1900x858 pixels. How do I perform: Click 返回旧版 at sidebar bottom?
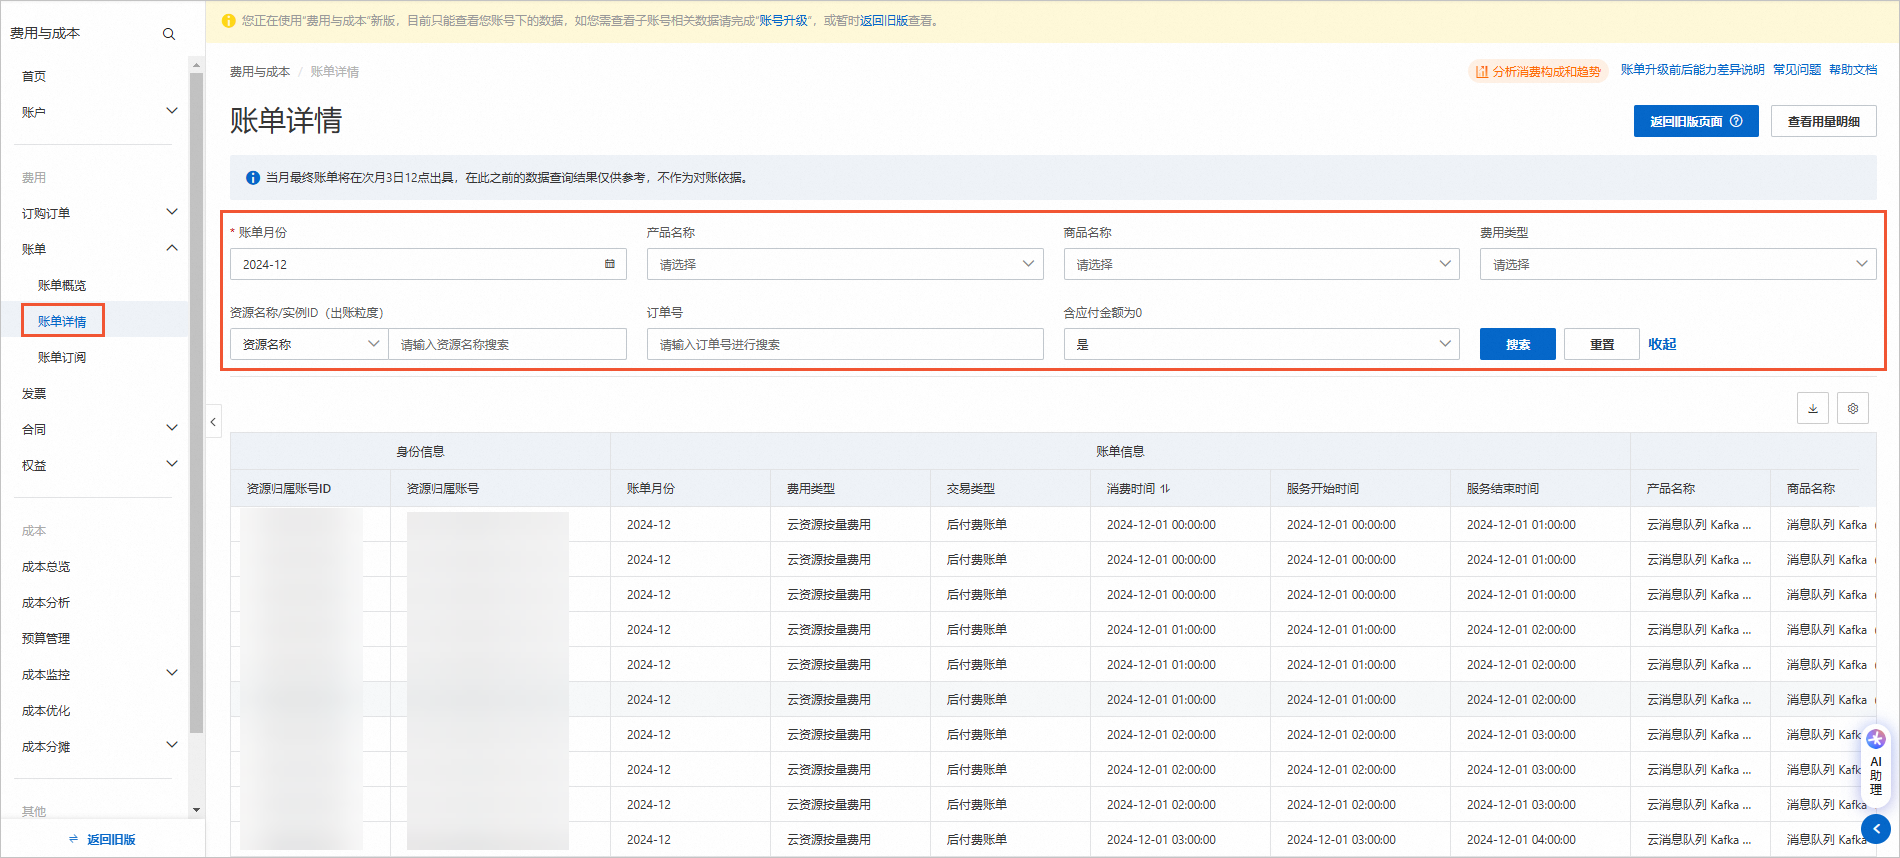pyautogui.click(x=111, y=840)
